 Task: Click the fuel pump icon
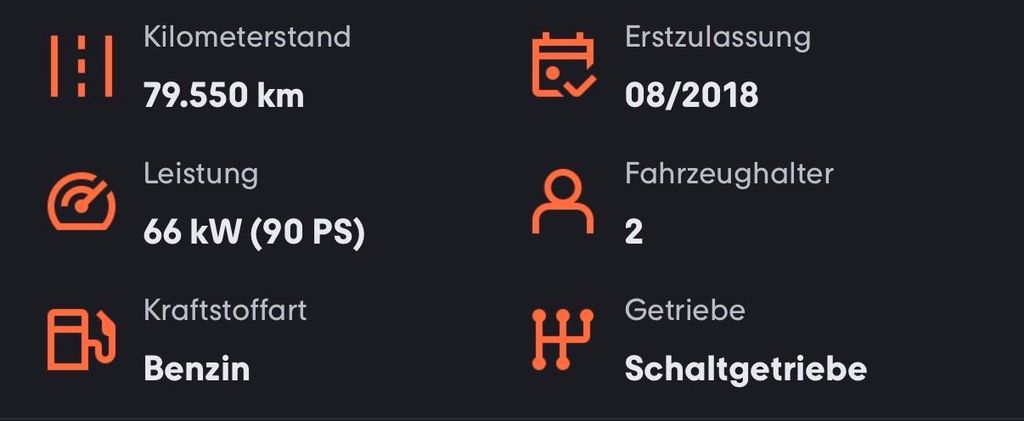tap(78, 340)
